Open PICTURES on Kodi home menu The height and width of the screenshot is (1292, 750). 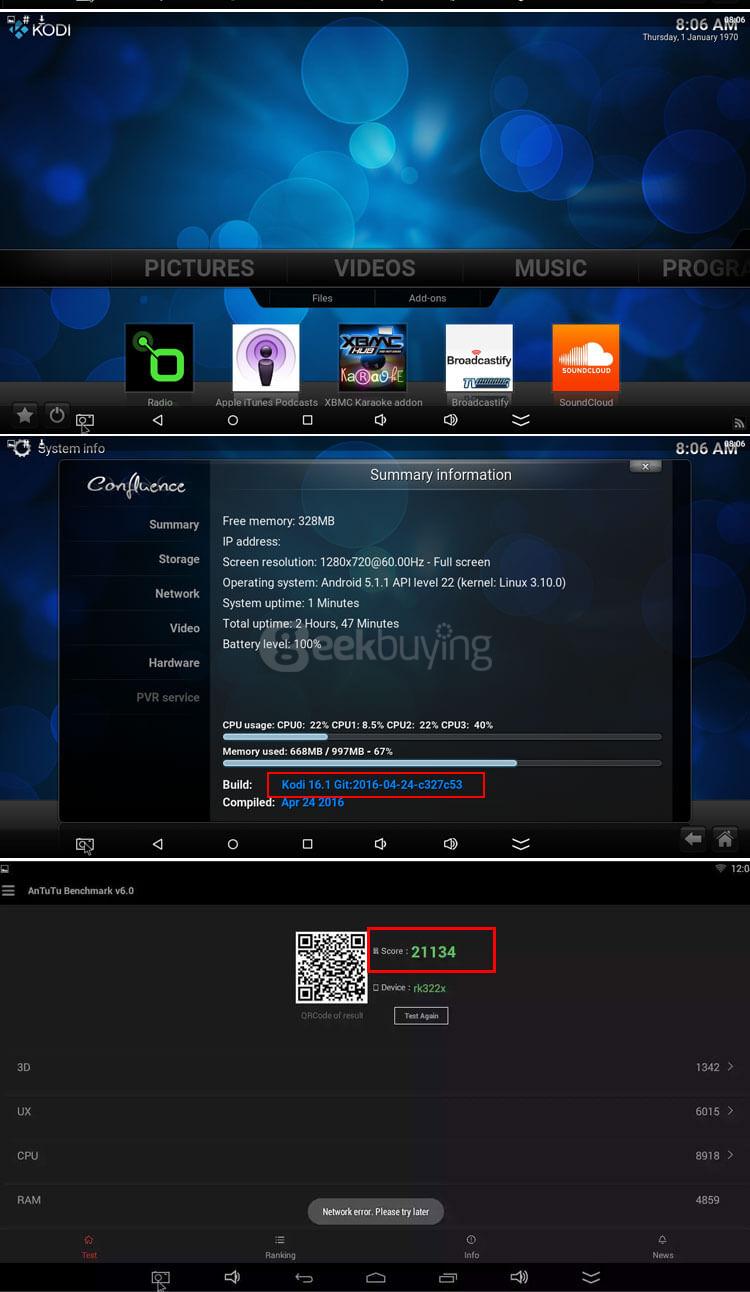click(199, 268)
